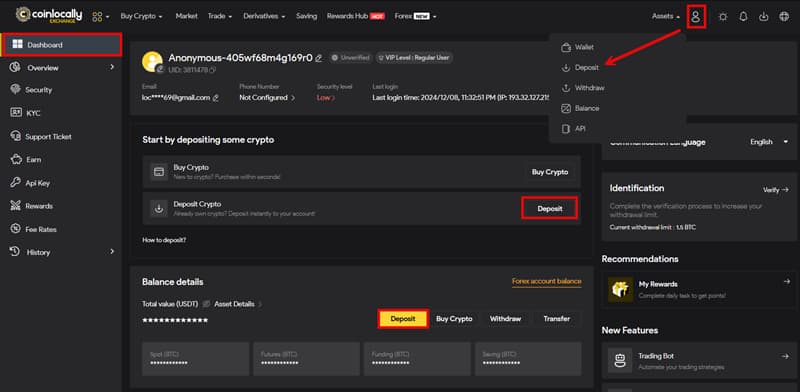The image size is (800, 392).
Task: Expand the Overview sidebar section
Action: tap(61, 67)
